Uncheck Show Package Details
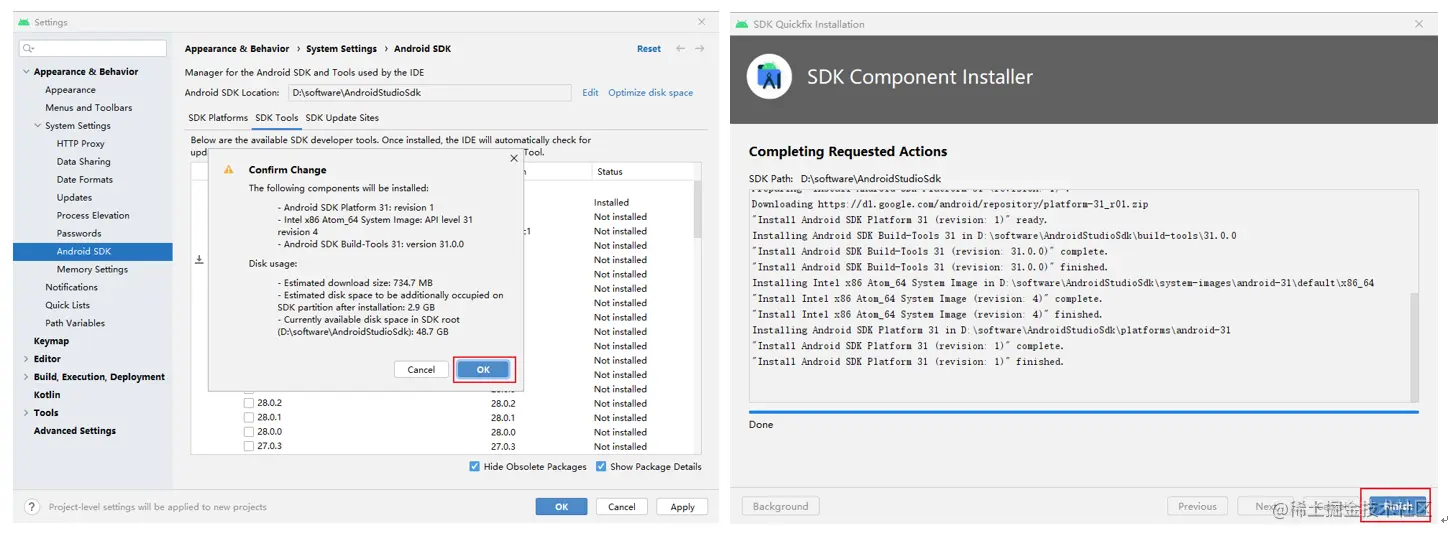Viewport: 1450px width, 537px height. point(601,466)
